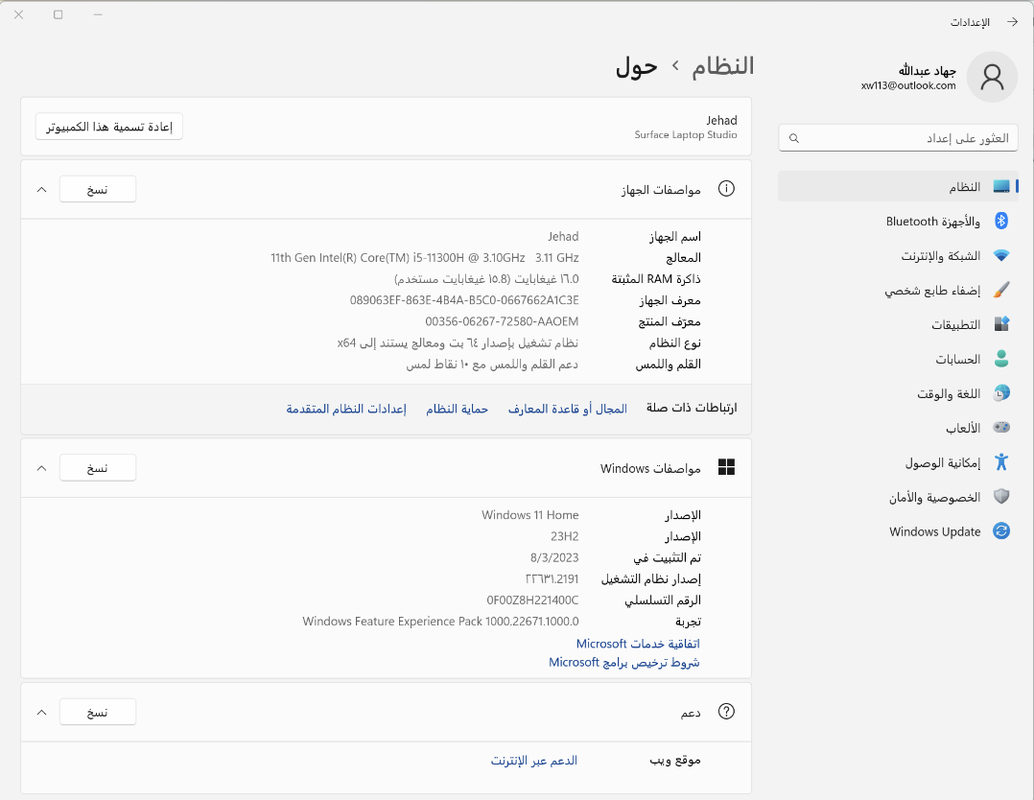1034x800 pixels.
Task: Click the support question mark icon
Action: click(x=726, y=712)
